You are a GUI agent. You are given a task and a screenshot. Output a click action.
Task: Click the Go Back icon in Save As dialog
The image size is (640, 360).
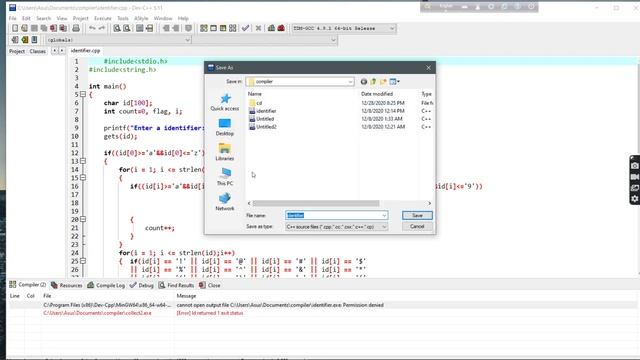click(x=364, y=82)
